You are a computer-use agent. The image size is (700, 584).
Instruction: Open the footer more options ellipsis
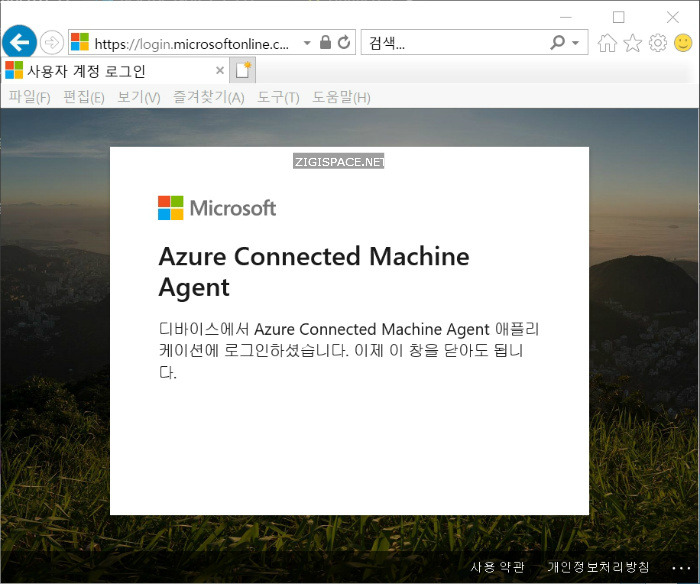(x=681, y=568)
